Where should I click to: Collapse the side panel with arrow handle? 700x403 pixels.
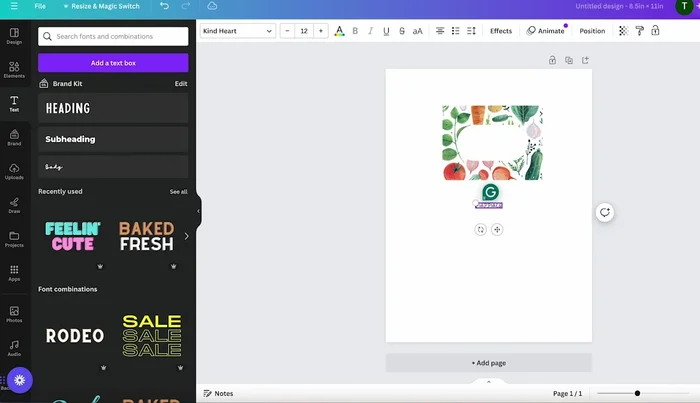point(198,211)
